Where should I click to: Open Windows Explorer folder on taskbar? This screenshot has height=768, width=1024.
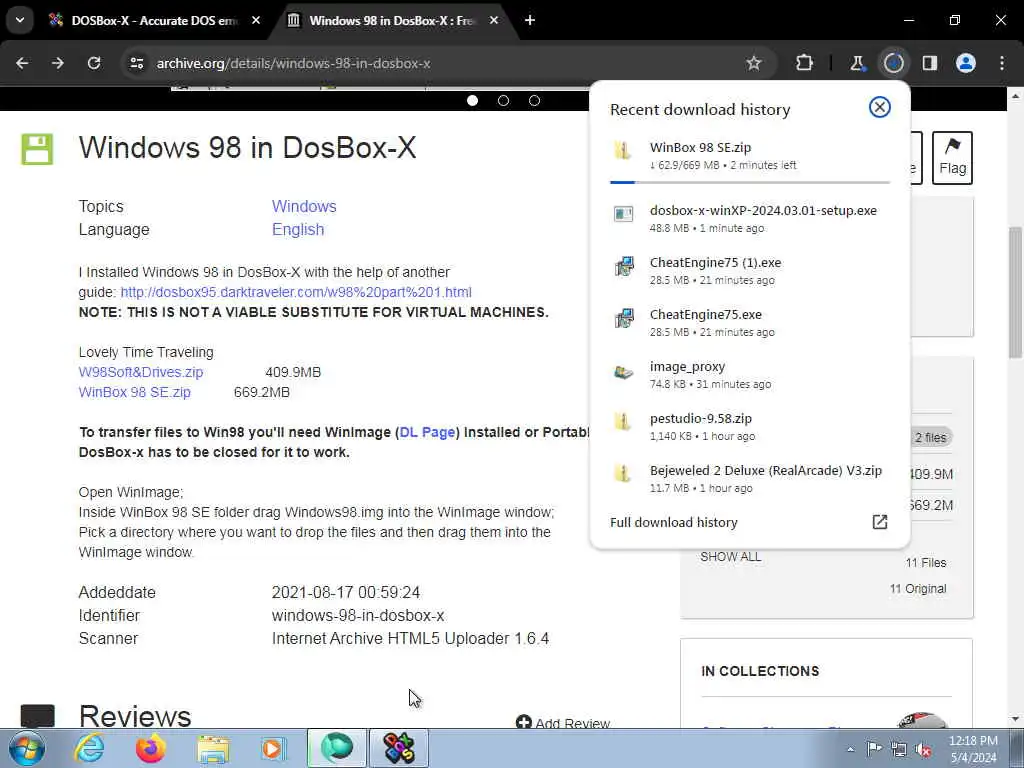(213, 748)
